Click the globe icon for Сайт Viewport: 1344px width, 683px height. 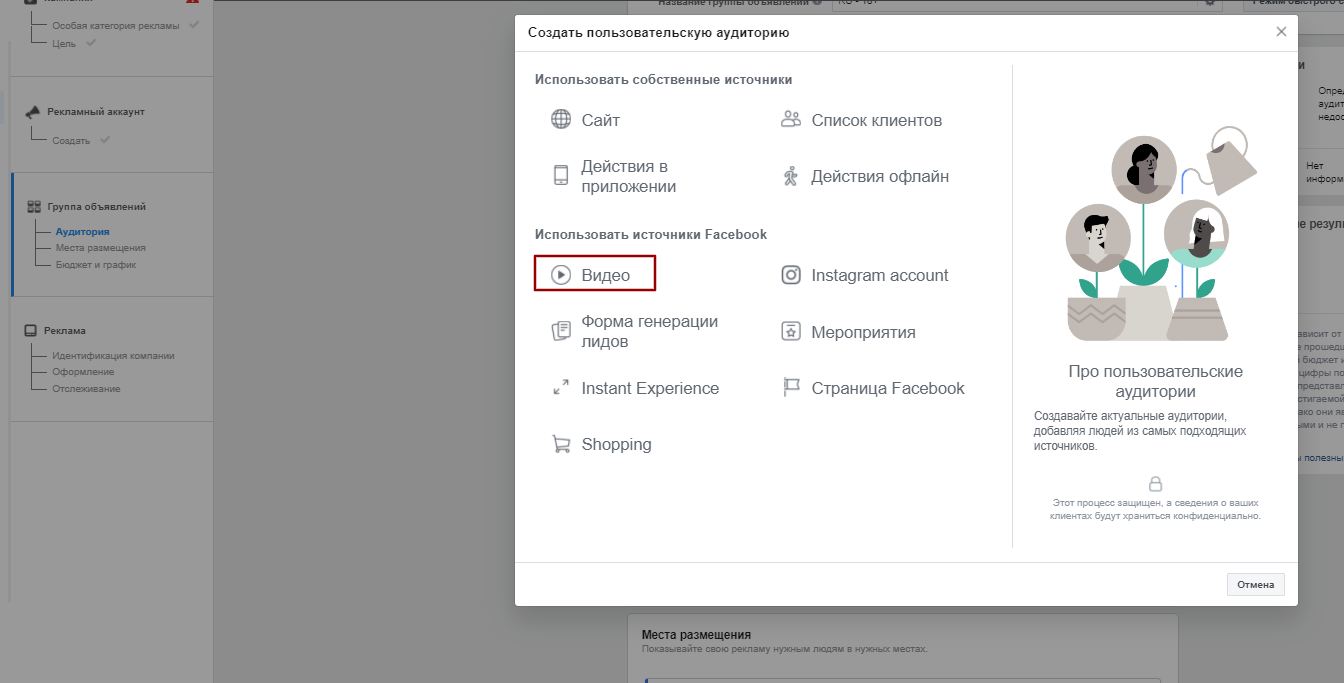(x=561, y=120)
